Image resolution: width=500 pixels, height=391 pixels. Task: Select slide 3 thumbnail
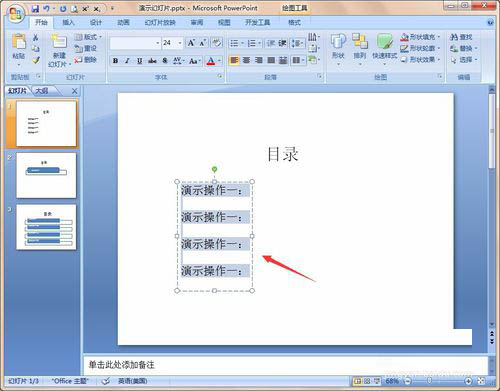coord(46,227)
